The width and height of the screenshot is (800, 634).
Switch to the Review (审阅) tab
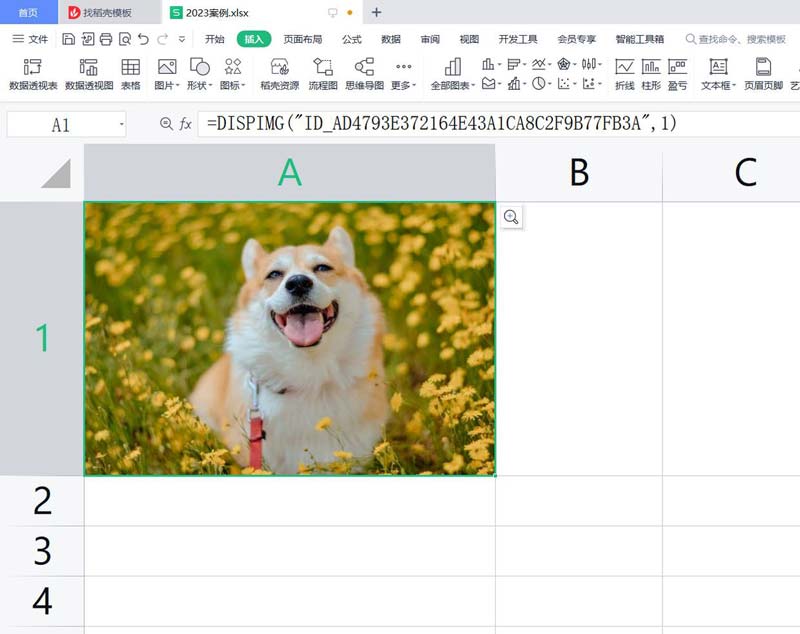430,39
